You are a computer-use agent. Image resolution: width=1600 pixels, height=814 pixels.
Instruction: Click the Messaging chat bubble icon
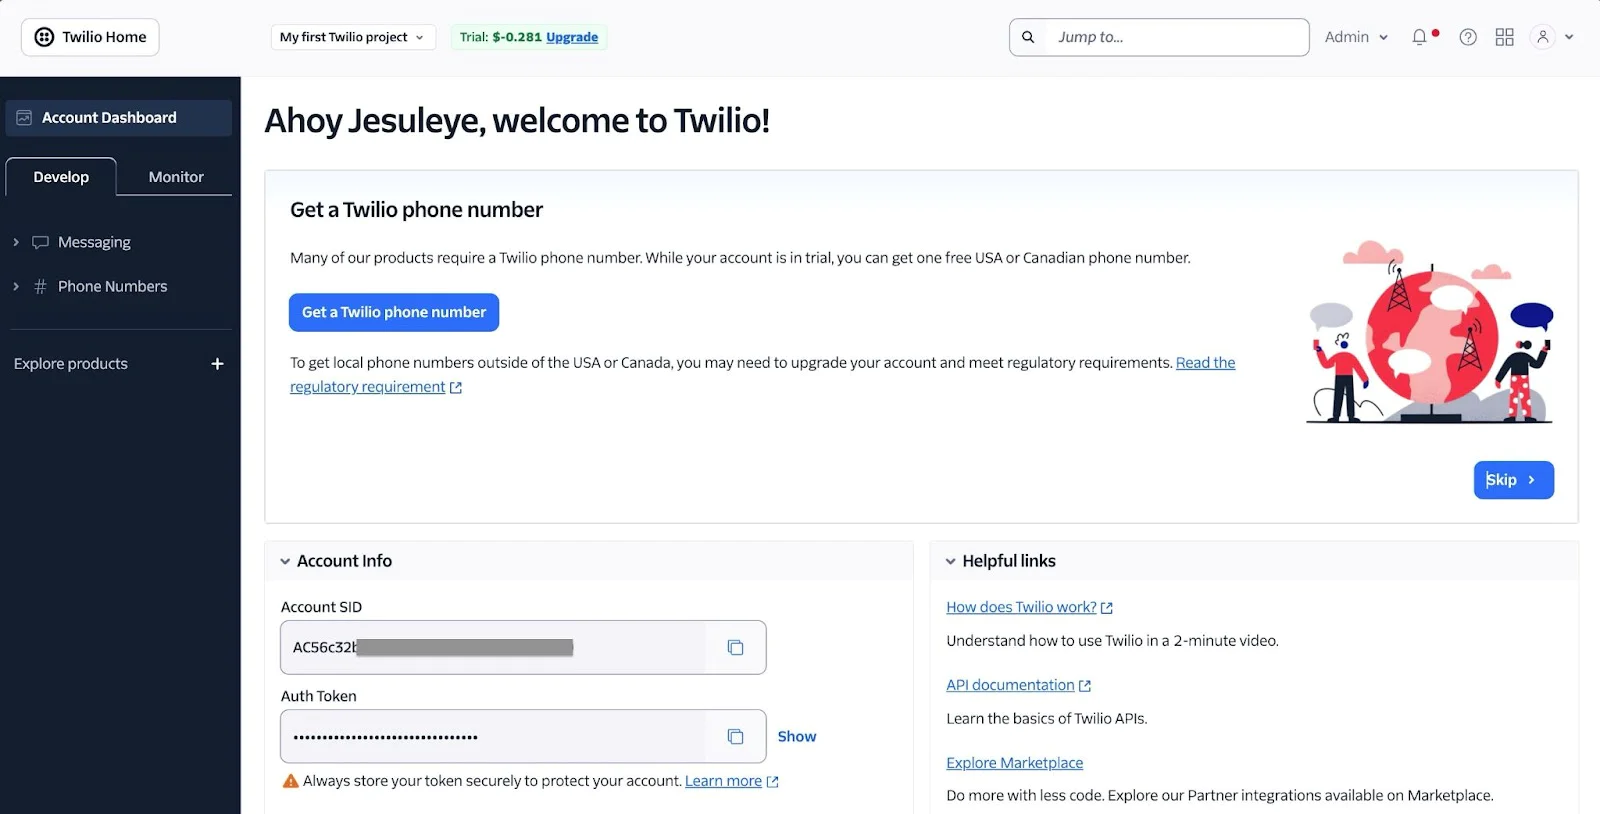(x=40, y=241)
